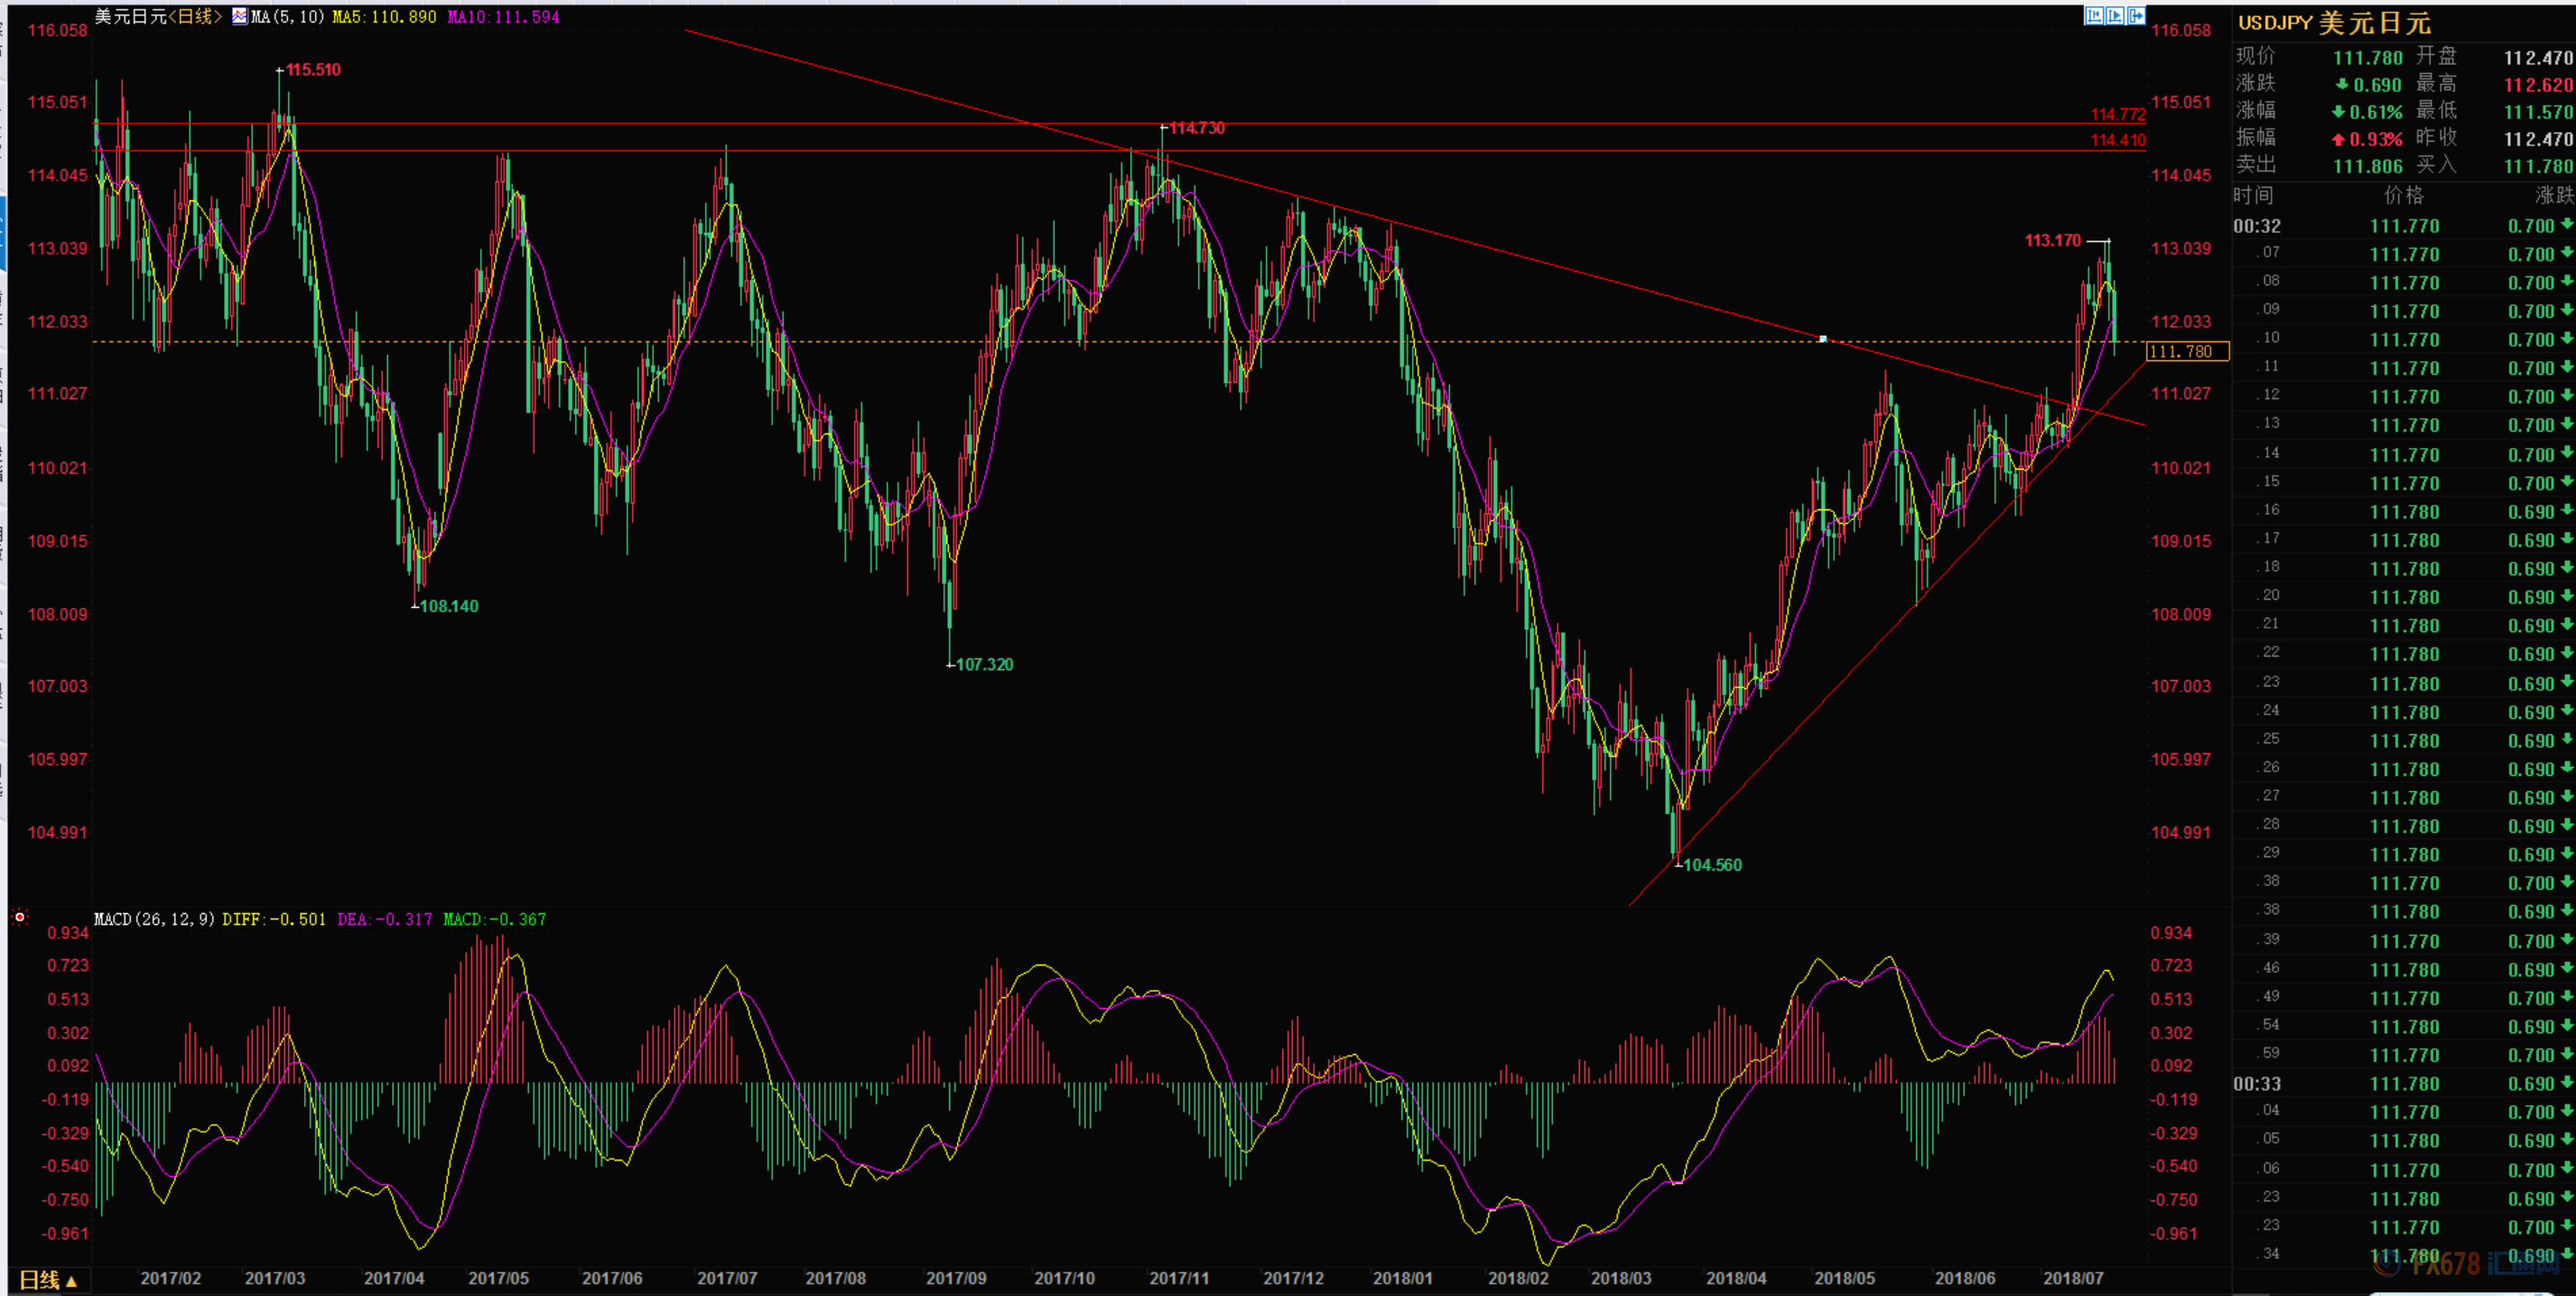Screen dimensions: 2576x1296
Task: Click the <日线> period label in chart title
Action: point(195,16)
